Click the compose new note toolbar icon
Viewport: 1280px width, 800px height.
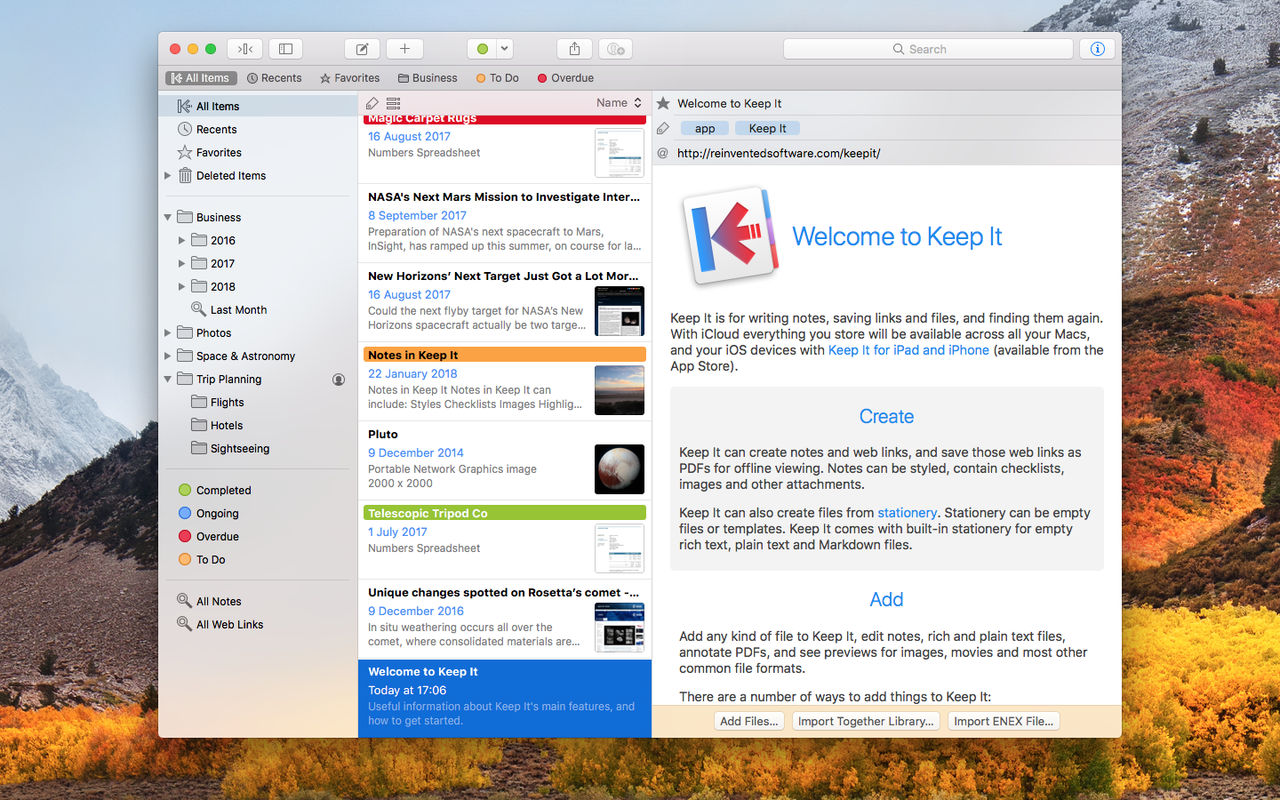click(362, 49)
